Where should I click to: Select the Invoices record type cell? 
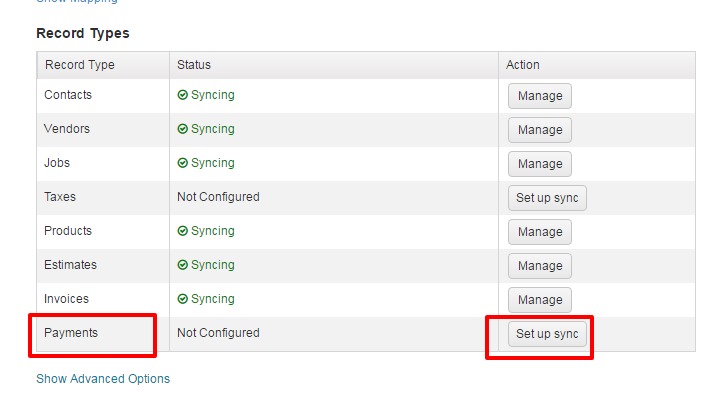[x=103, y=299]
